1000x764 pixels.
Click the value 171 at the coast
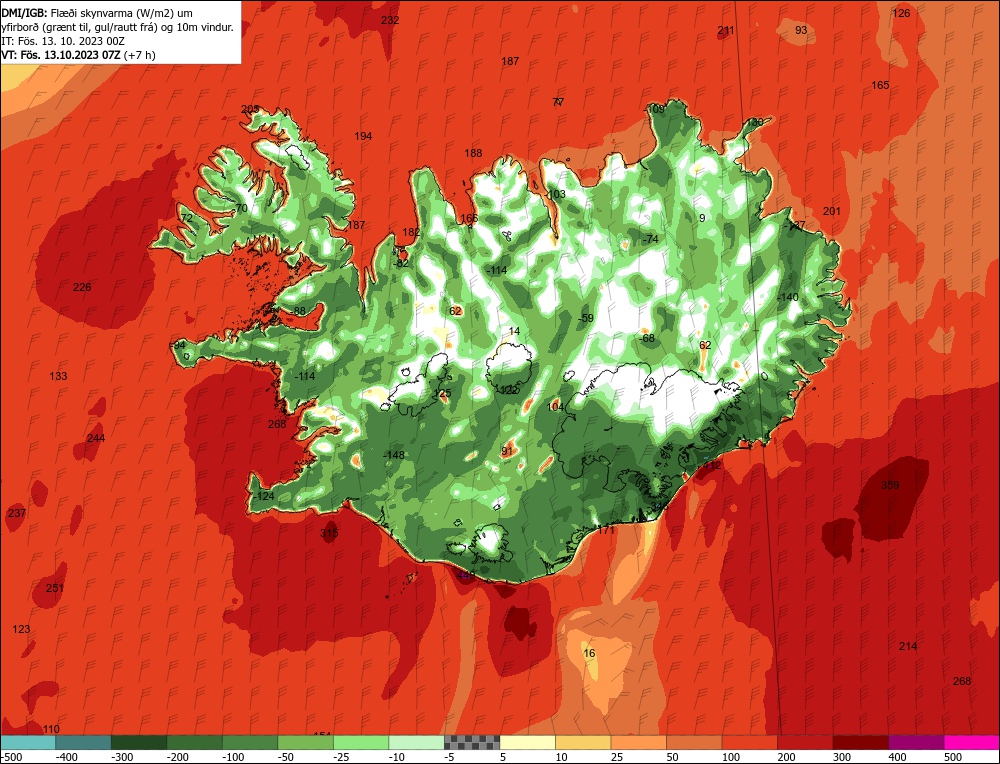(606, 530)
